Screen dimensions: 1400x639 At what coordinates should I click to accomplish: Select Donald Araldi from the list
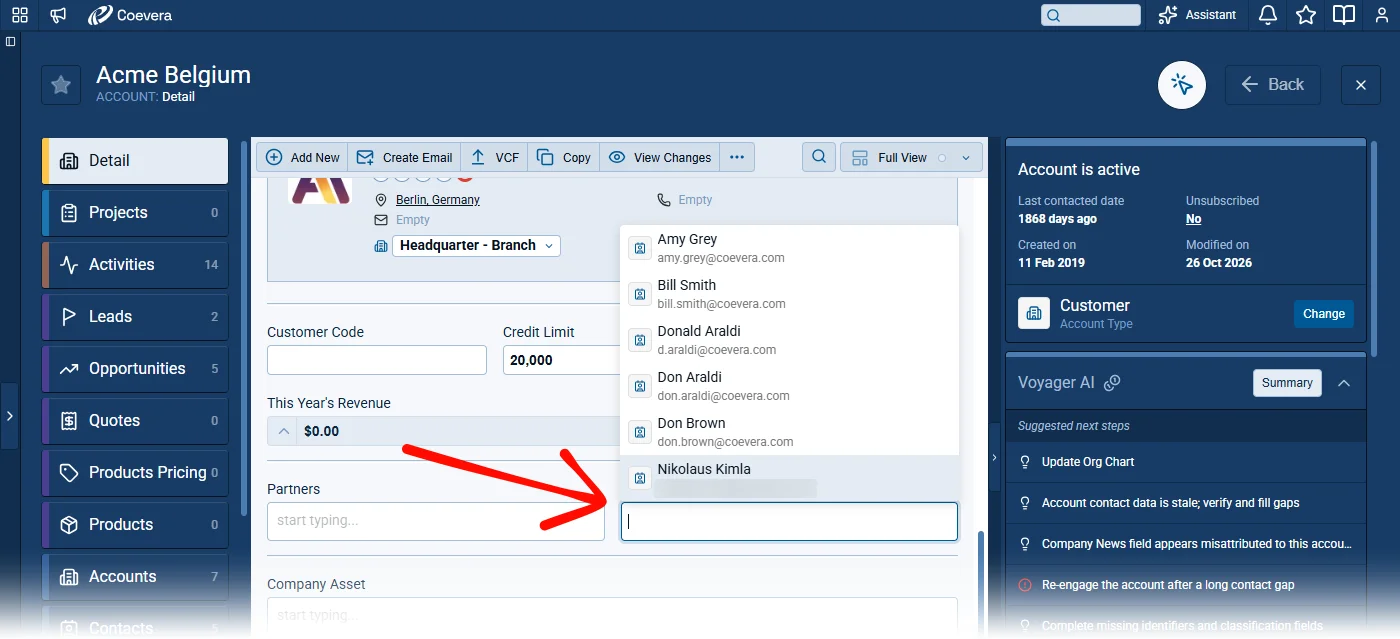(x=789, y=340)
